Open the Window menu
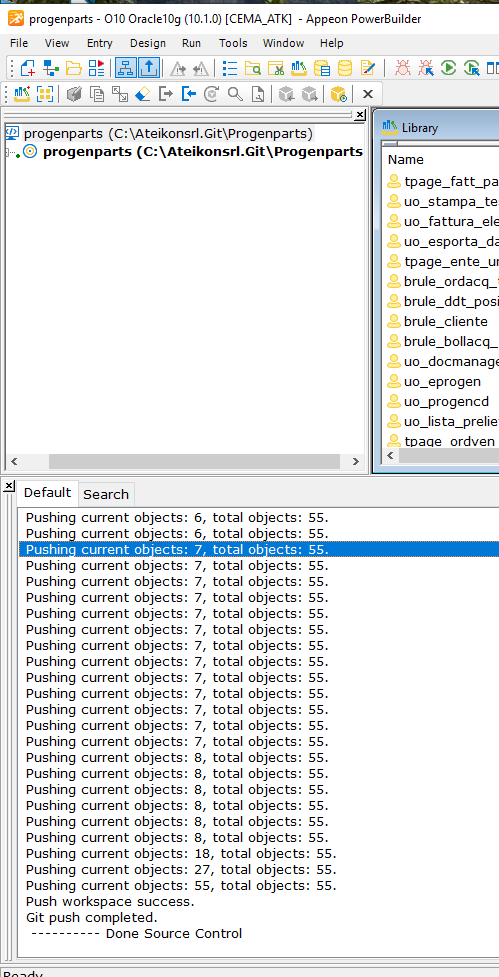The image size is (499, 977). [x=283, y=43]
